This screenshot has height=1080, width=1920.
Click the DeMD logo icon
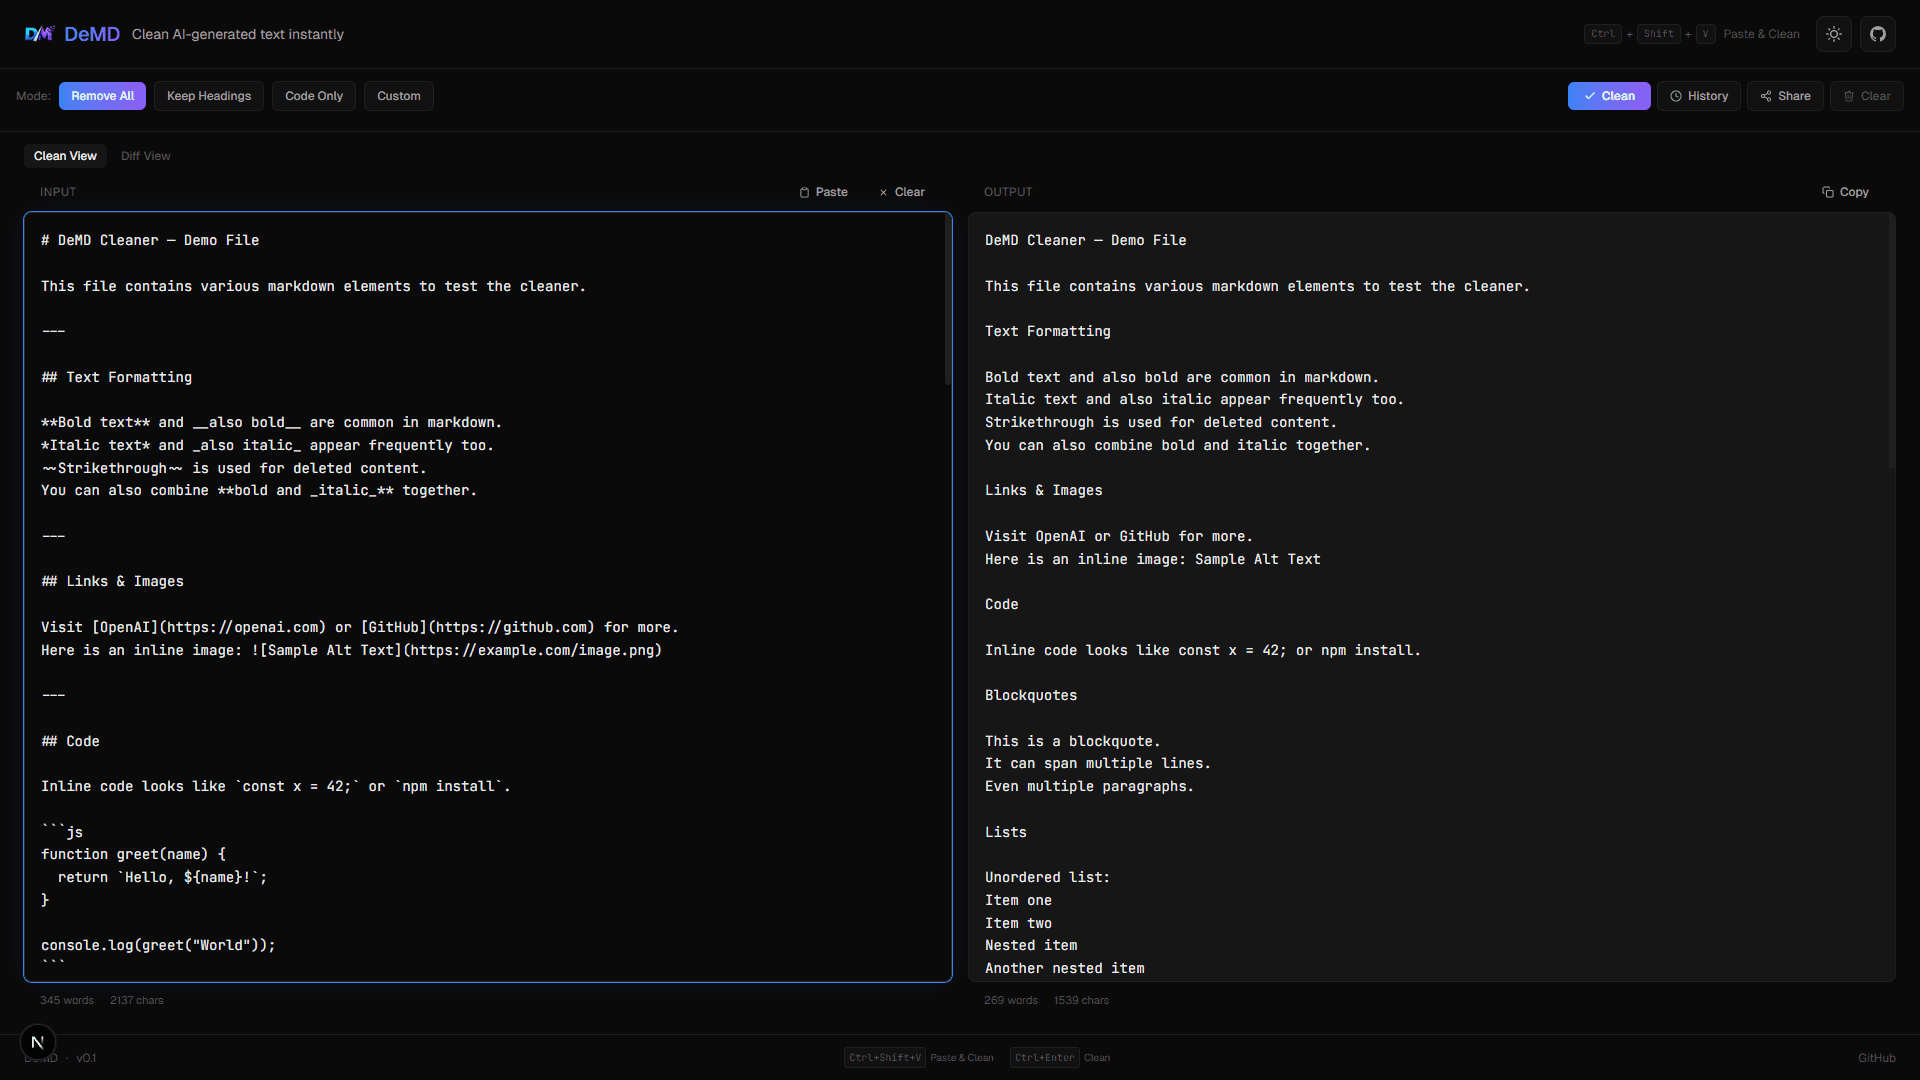coord(39,34)
